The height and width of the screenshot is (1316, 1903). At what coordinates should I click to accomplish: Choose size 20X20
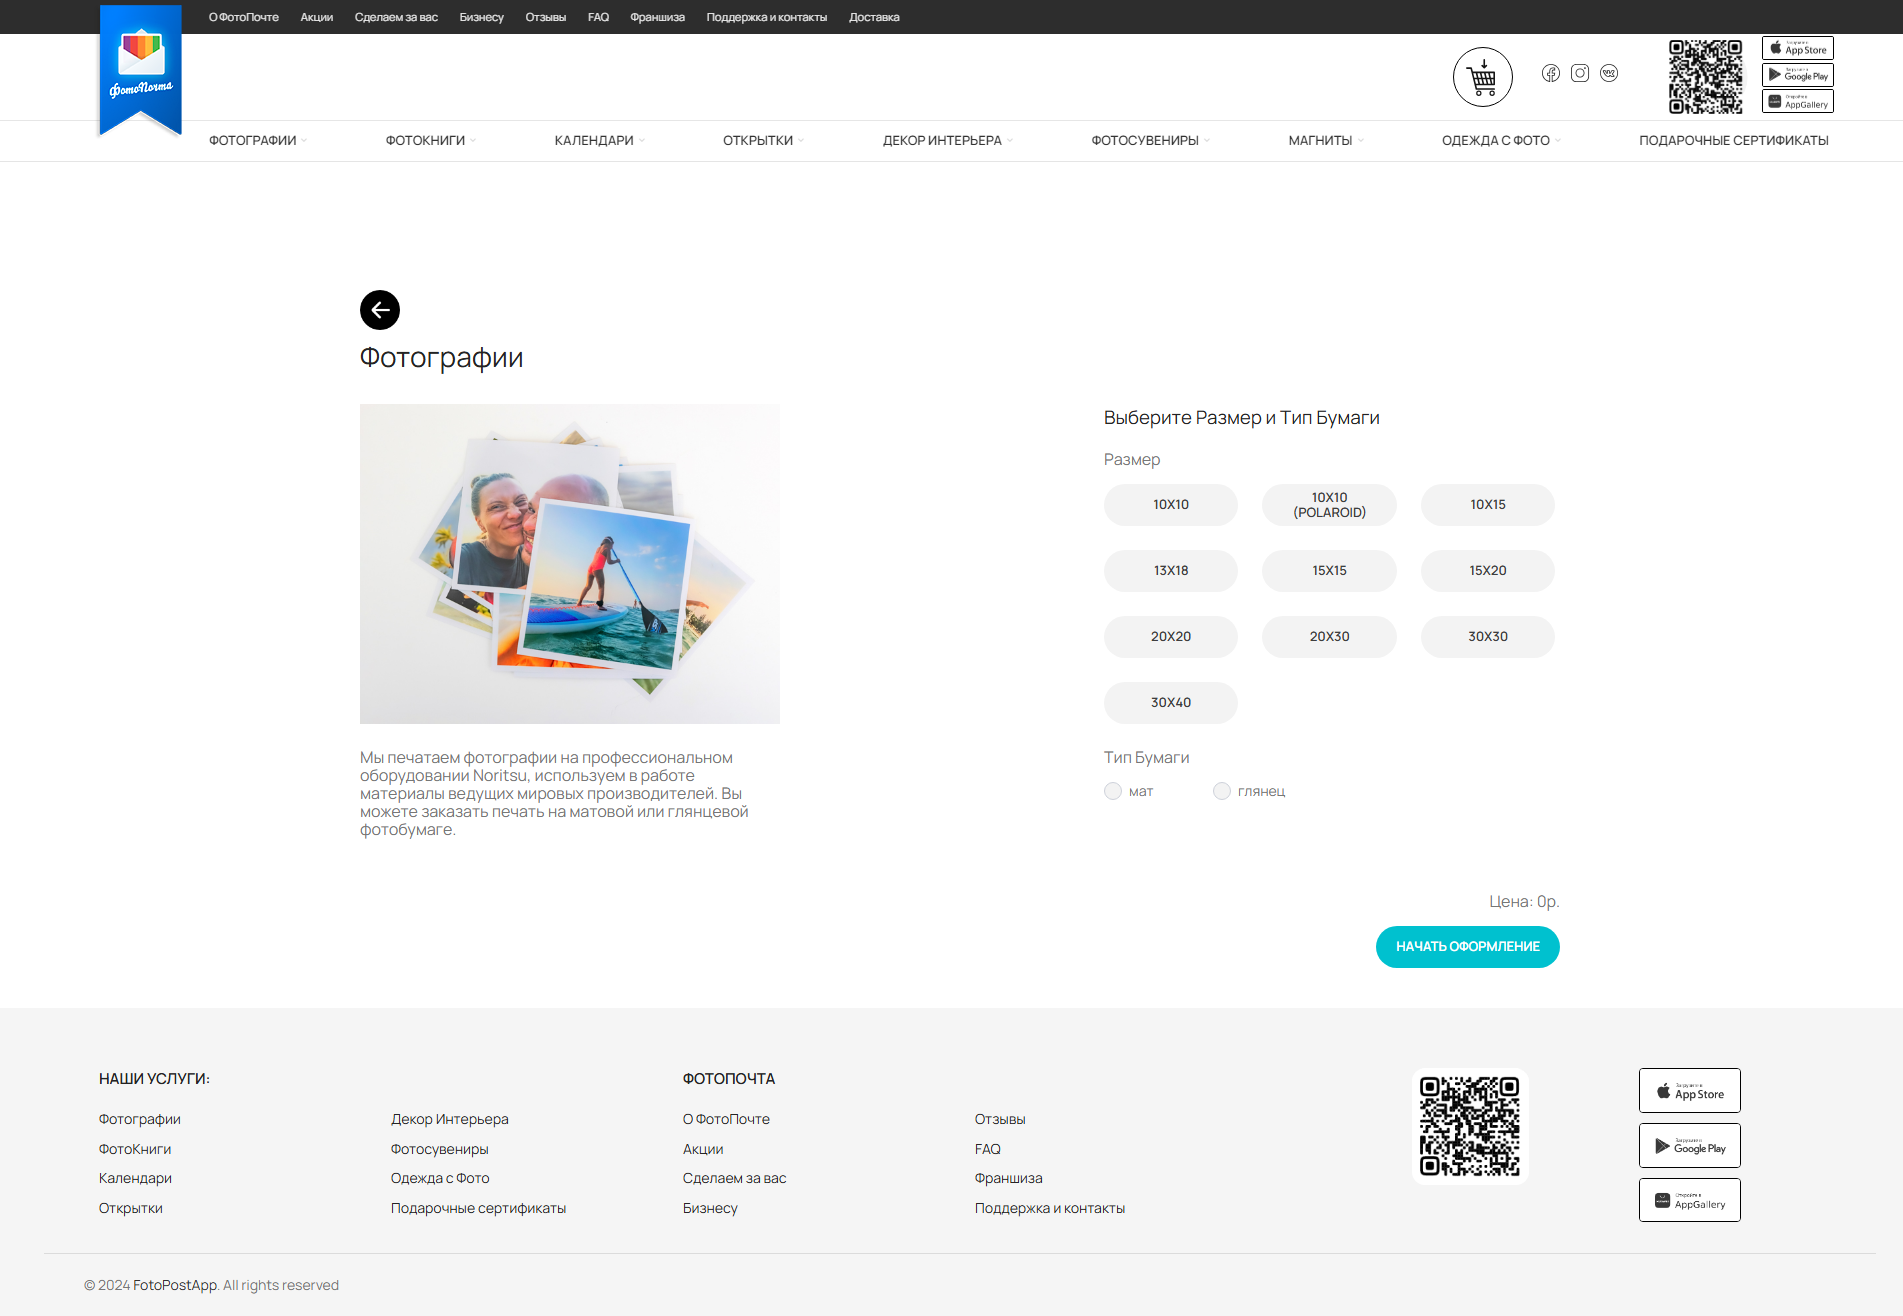pyautogui.click(x=1171, y=637)
